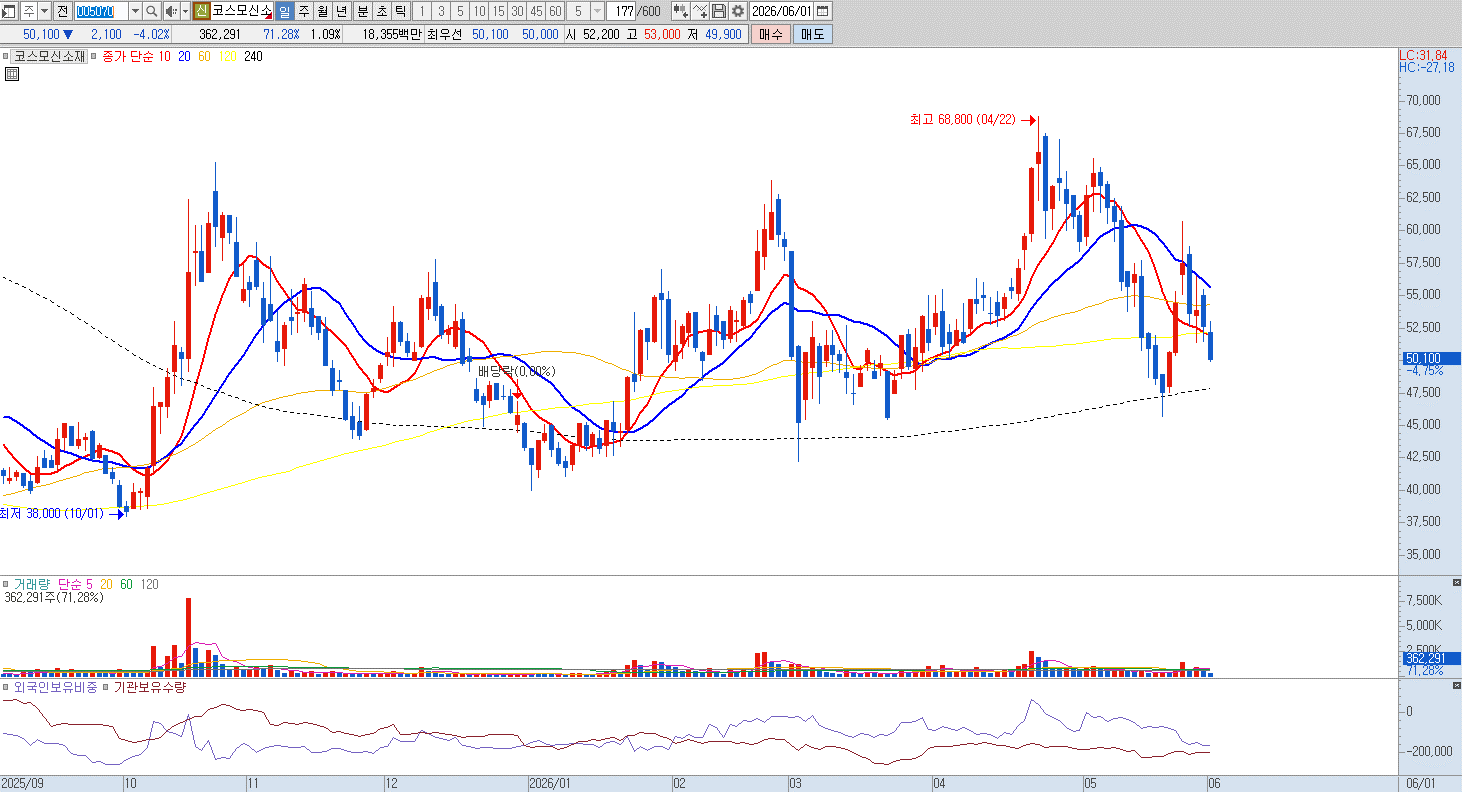Screen dimensions: 1462x792
Task: Switch to 주 weekly period
Action: (x=304, y=11)
